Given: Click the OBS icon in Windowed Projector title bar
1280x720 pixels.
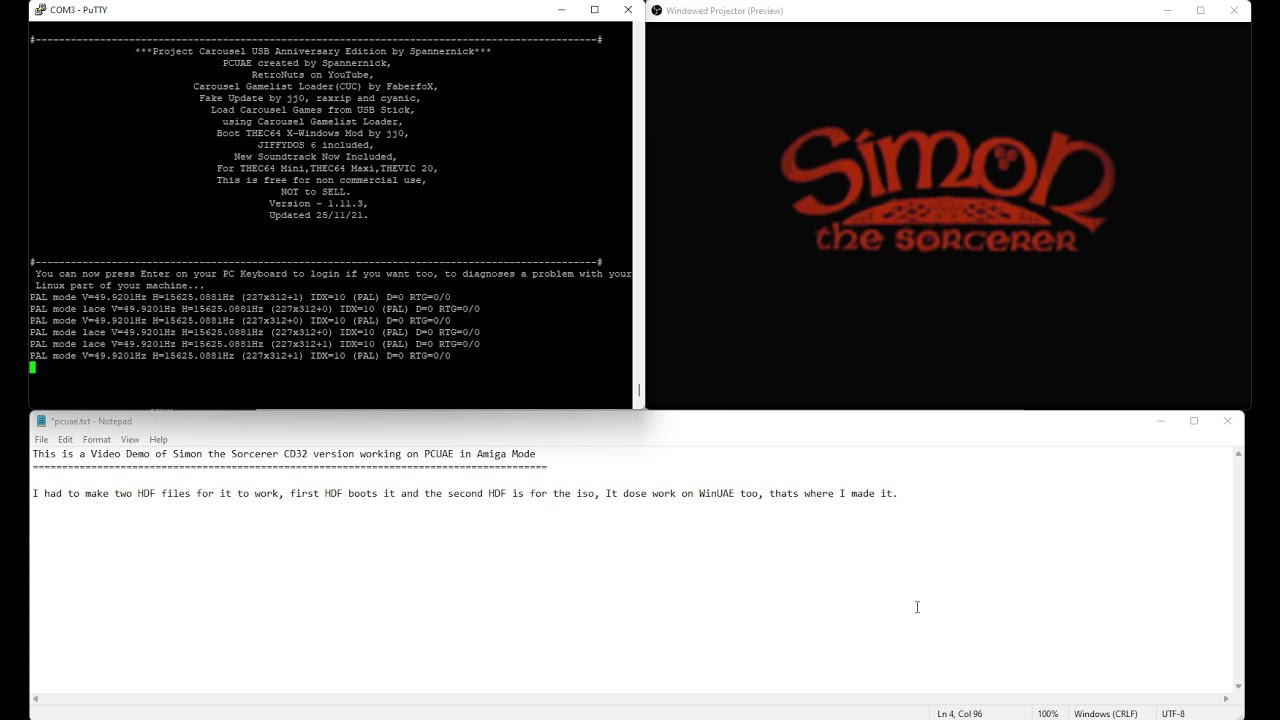Looking at the screenshot, I should click(x=657, y=11).
